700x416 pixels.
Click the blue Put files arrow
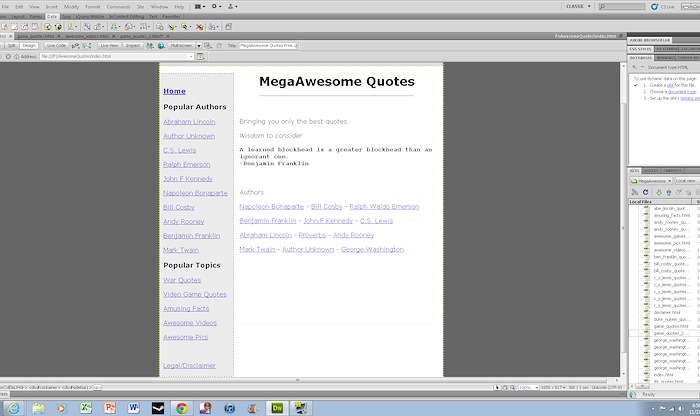pos(669,192)
